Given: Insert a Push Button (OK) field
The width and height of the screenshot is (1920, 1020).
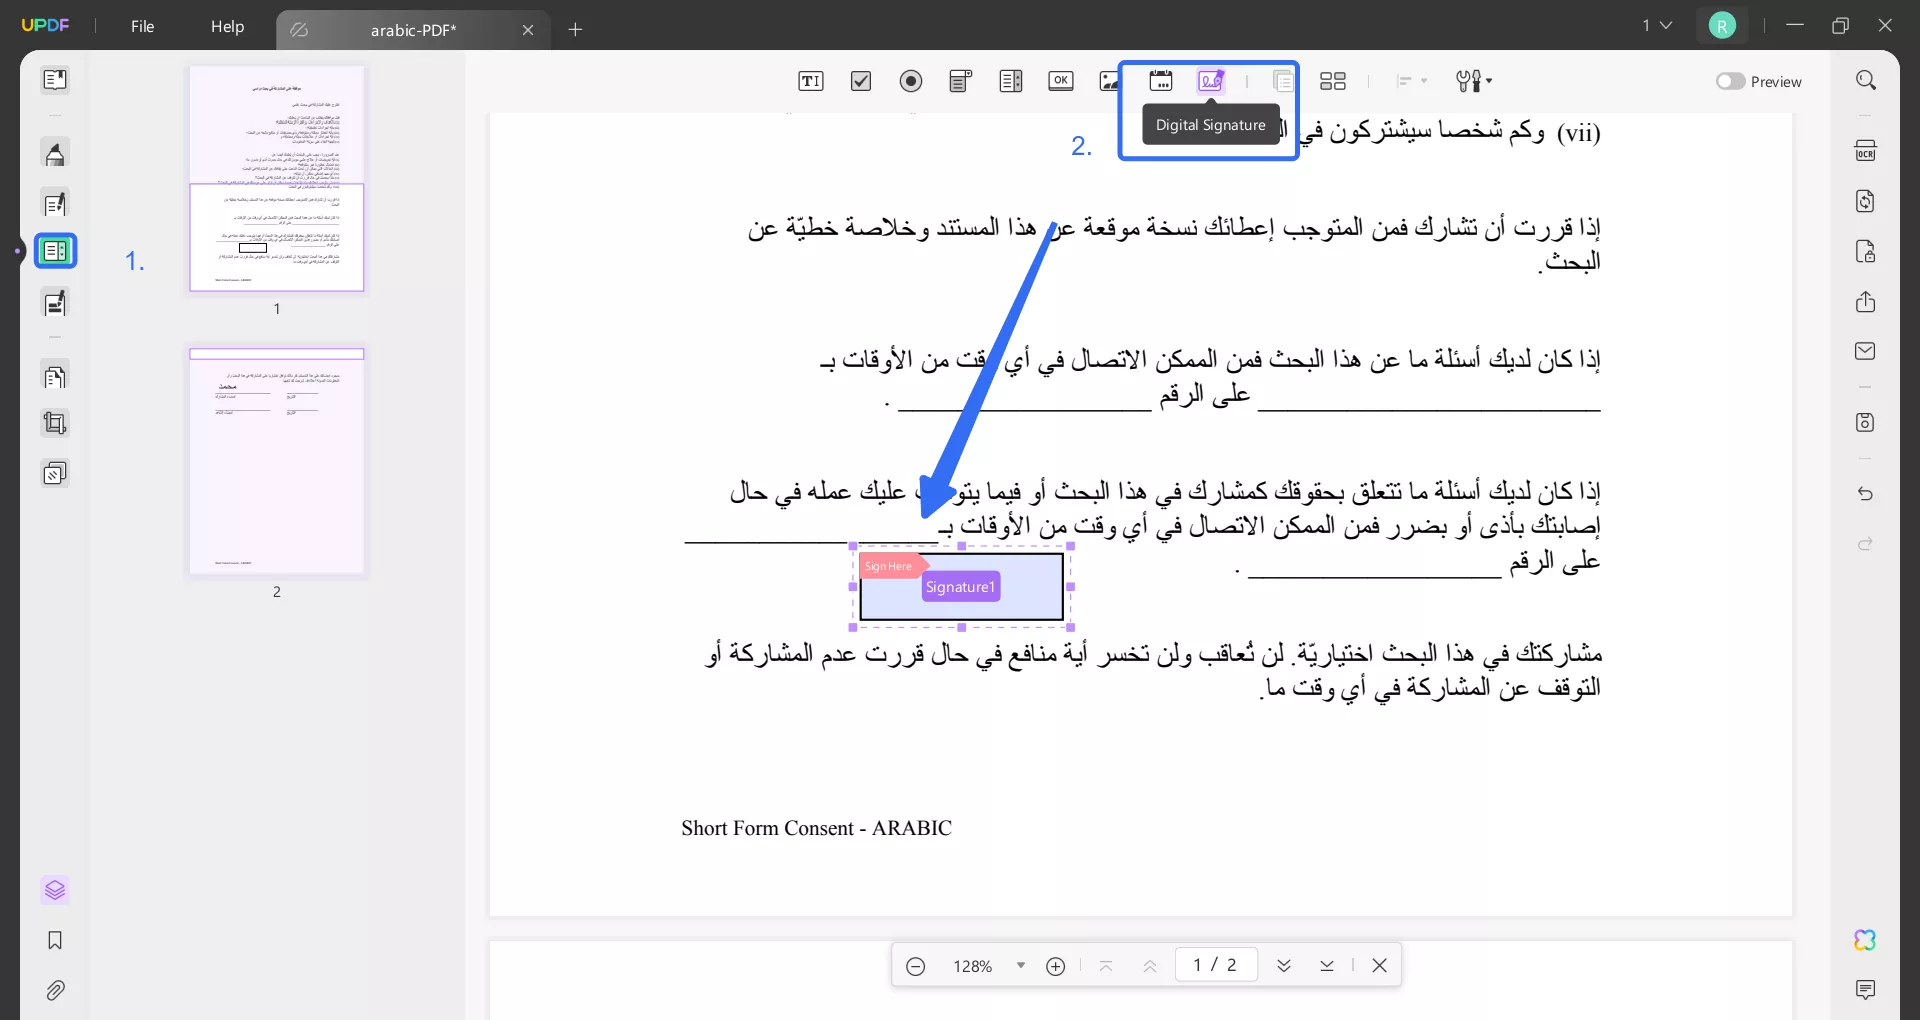Looking at the screenshot, I should pos(1061,81).
